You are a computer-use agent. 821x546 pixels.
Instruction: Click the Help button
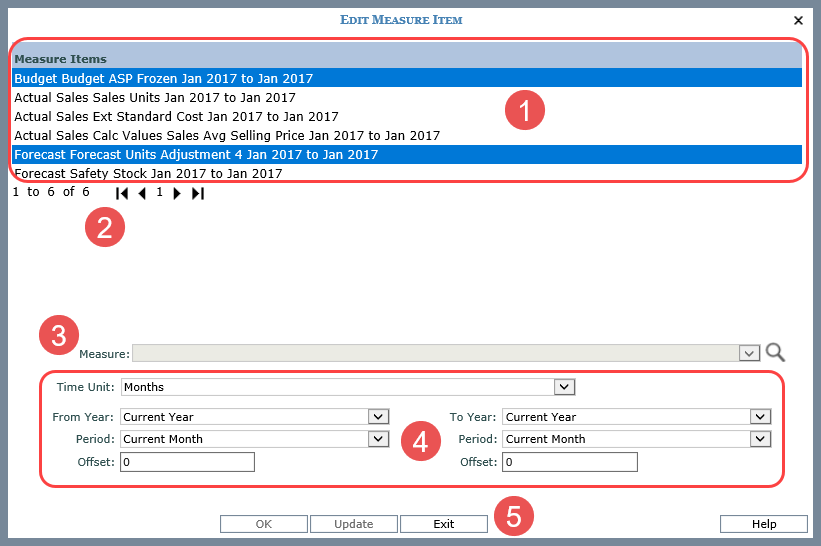click(763, 524)
